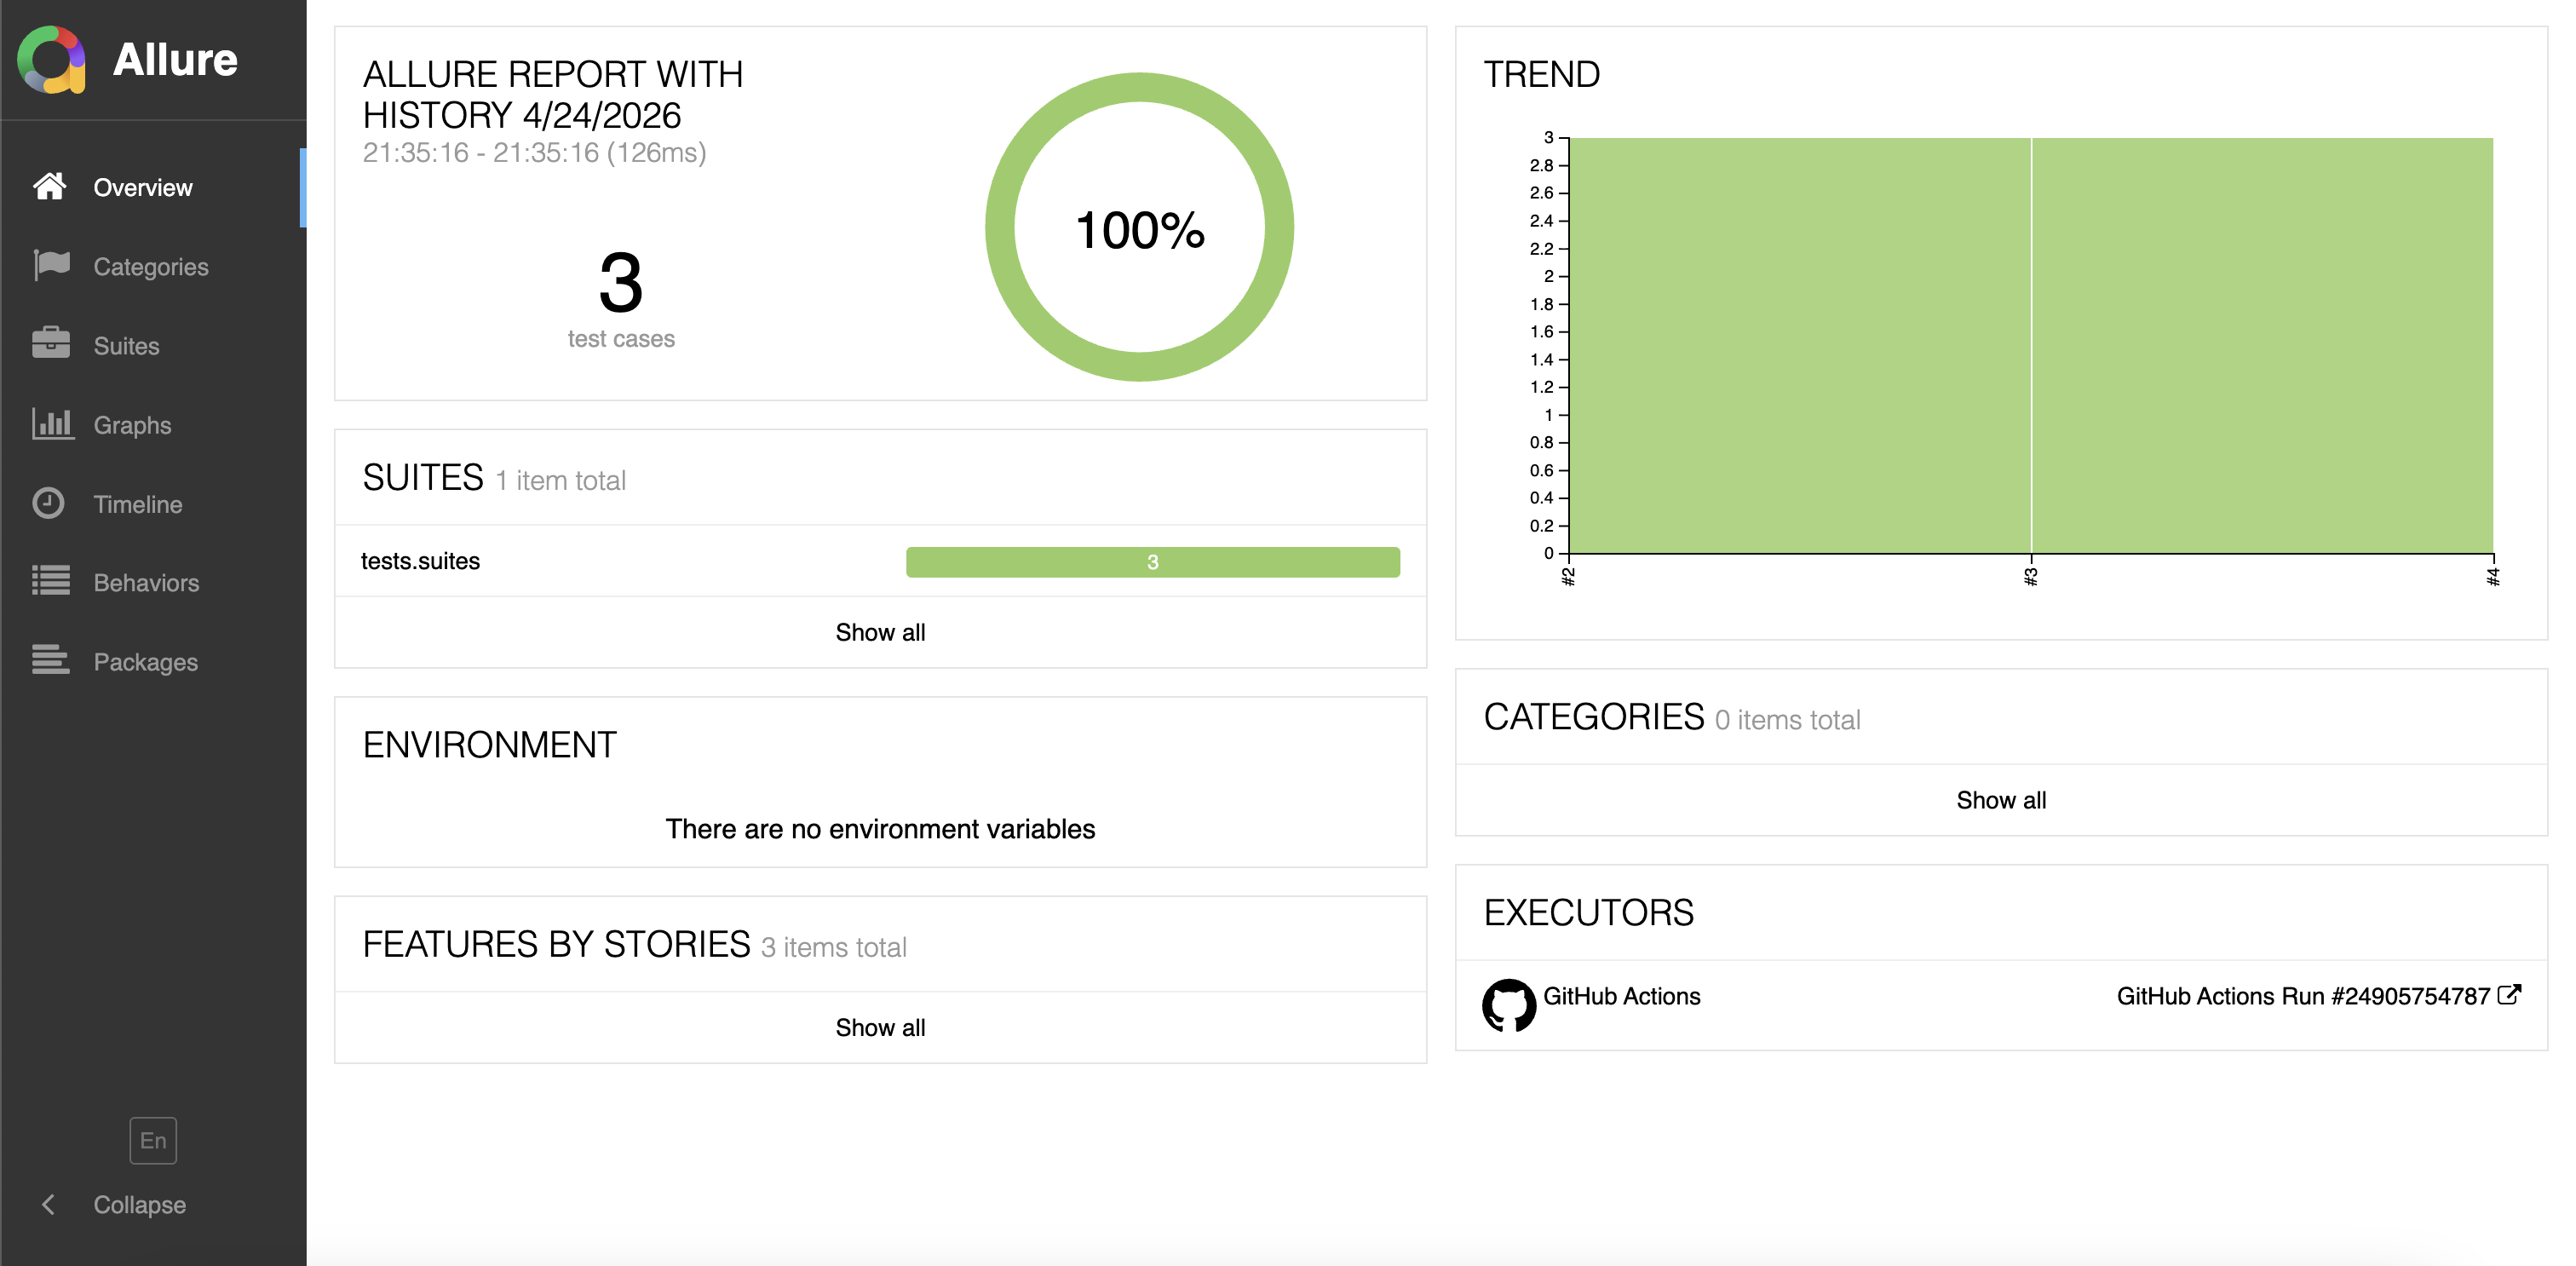2576x1266 pixels.
Task: Select the Suites menu label
Action: coord(127,346)
